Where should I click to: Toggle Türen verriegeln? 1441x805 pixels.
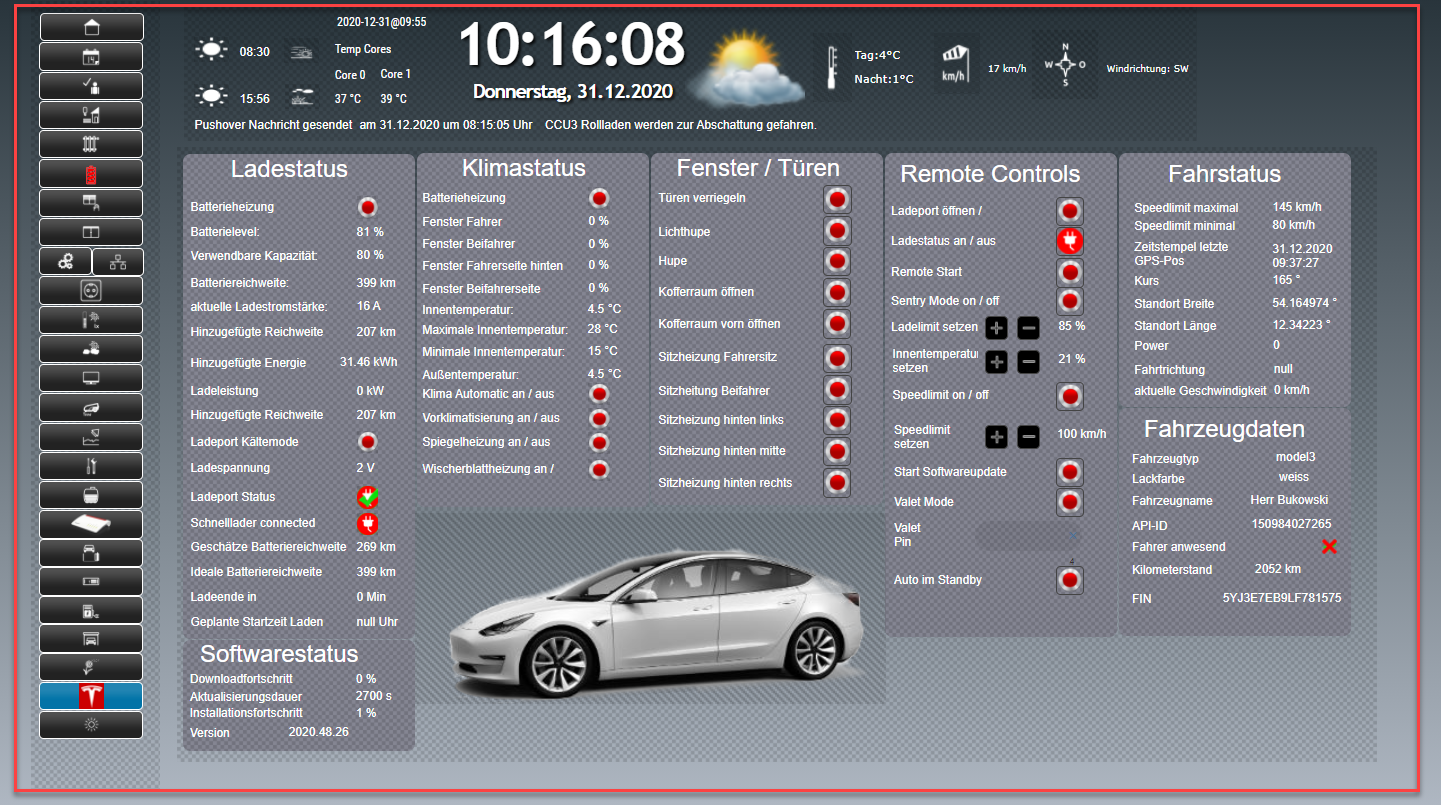coord(837,198)
